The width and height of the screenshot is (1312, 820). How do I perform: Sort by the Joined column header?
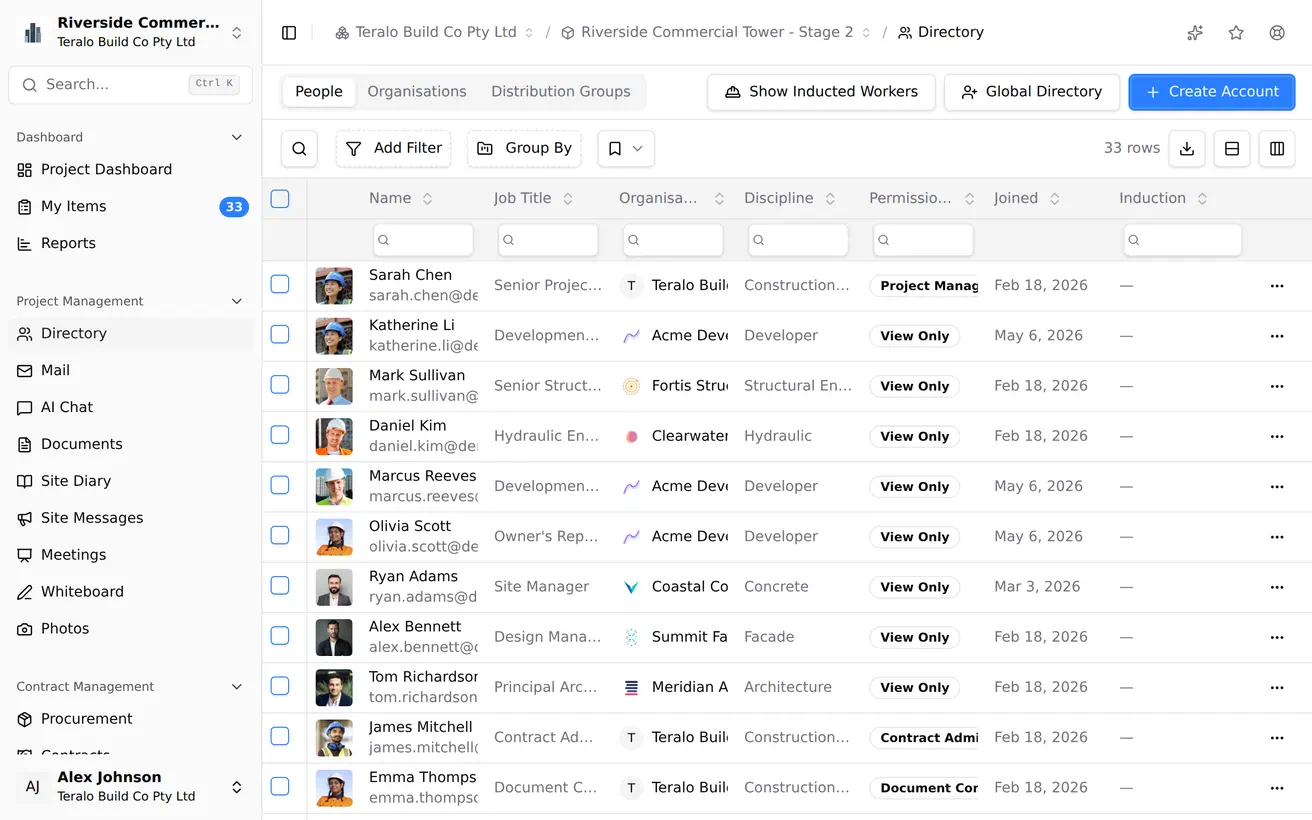[x=1027, y=199]
